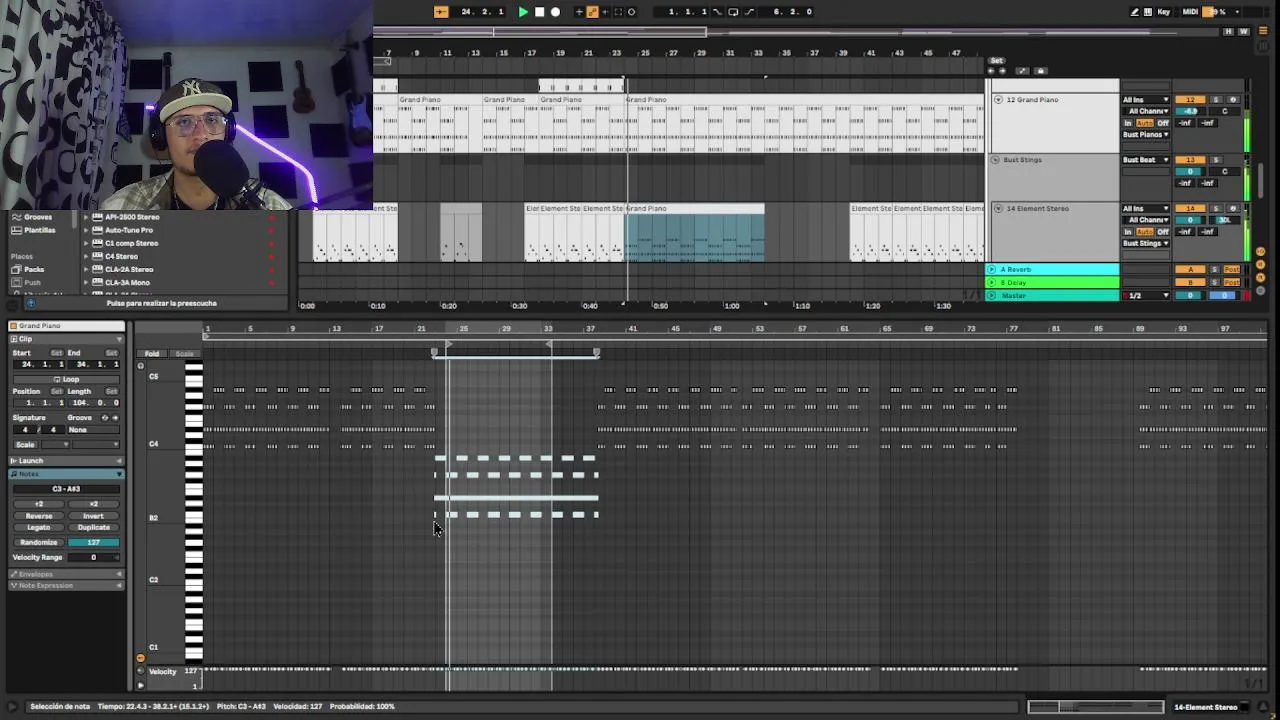
Task: Open Bust Pianos output dropdown
Action: pos(1145,135)
